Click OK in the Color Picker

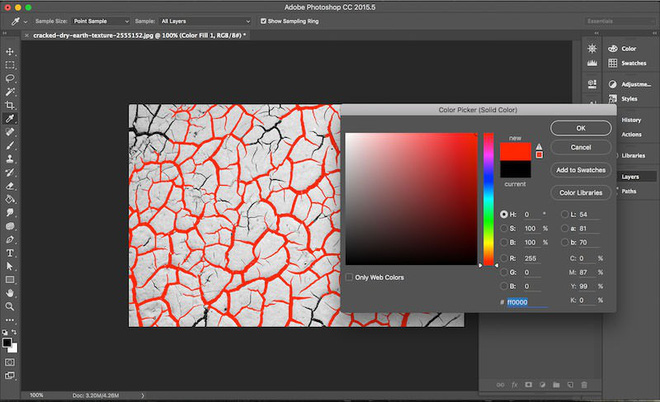coord(580,128)
